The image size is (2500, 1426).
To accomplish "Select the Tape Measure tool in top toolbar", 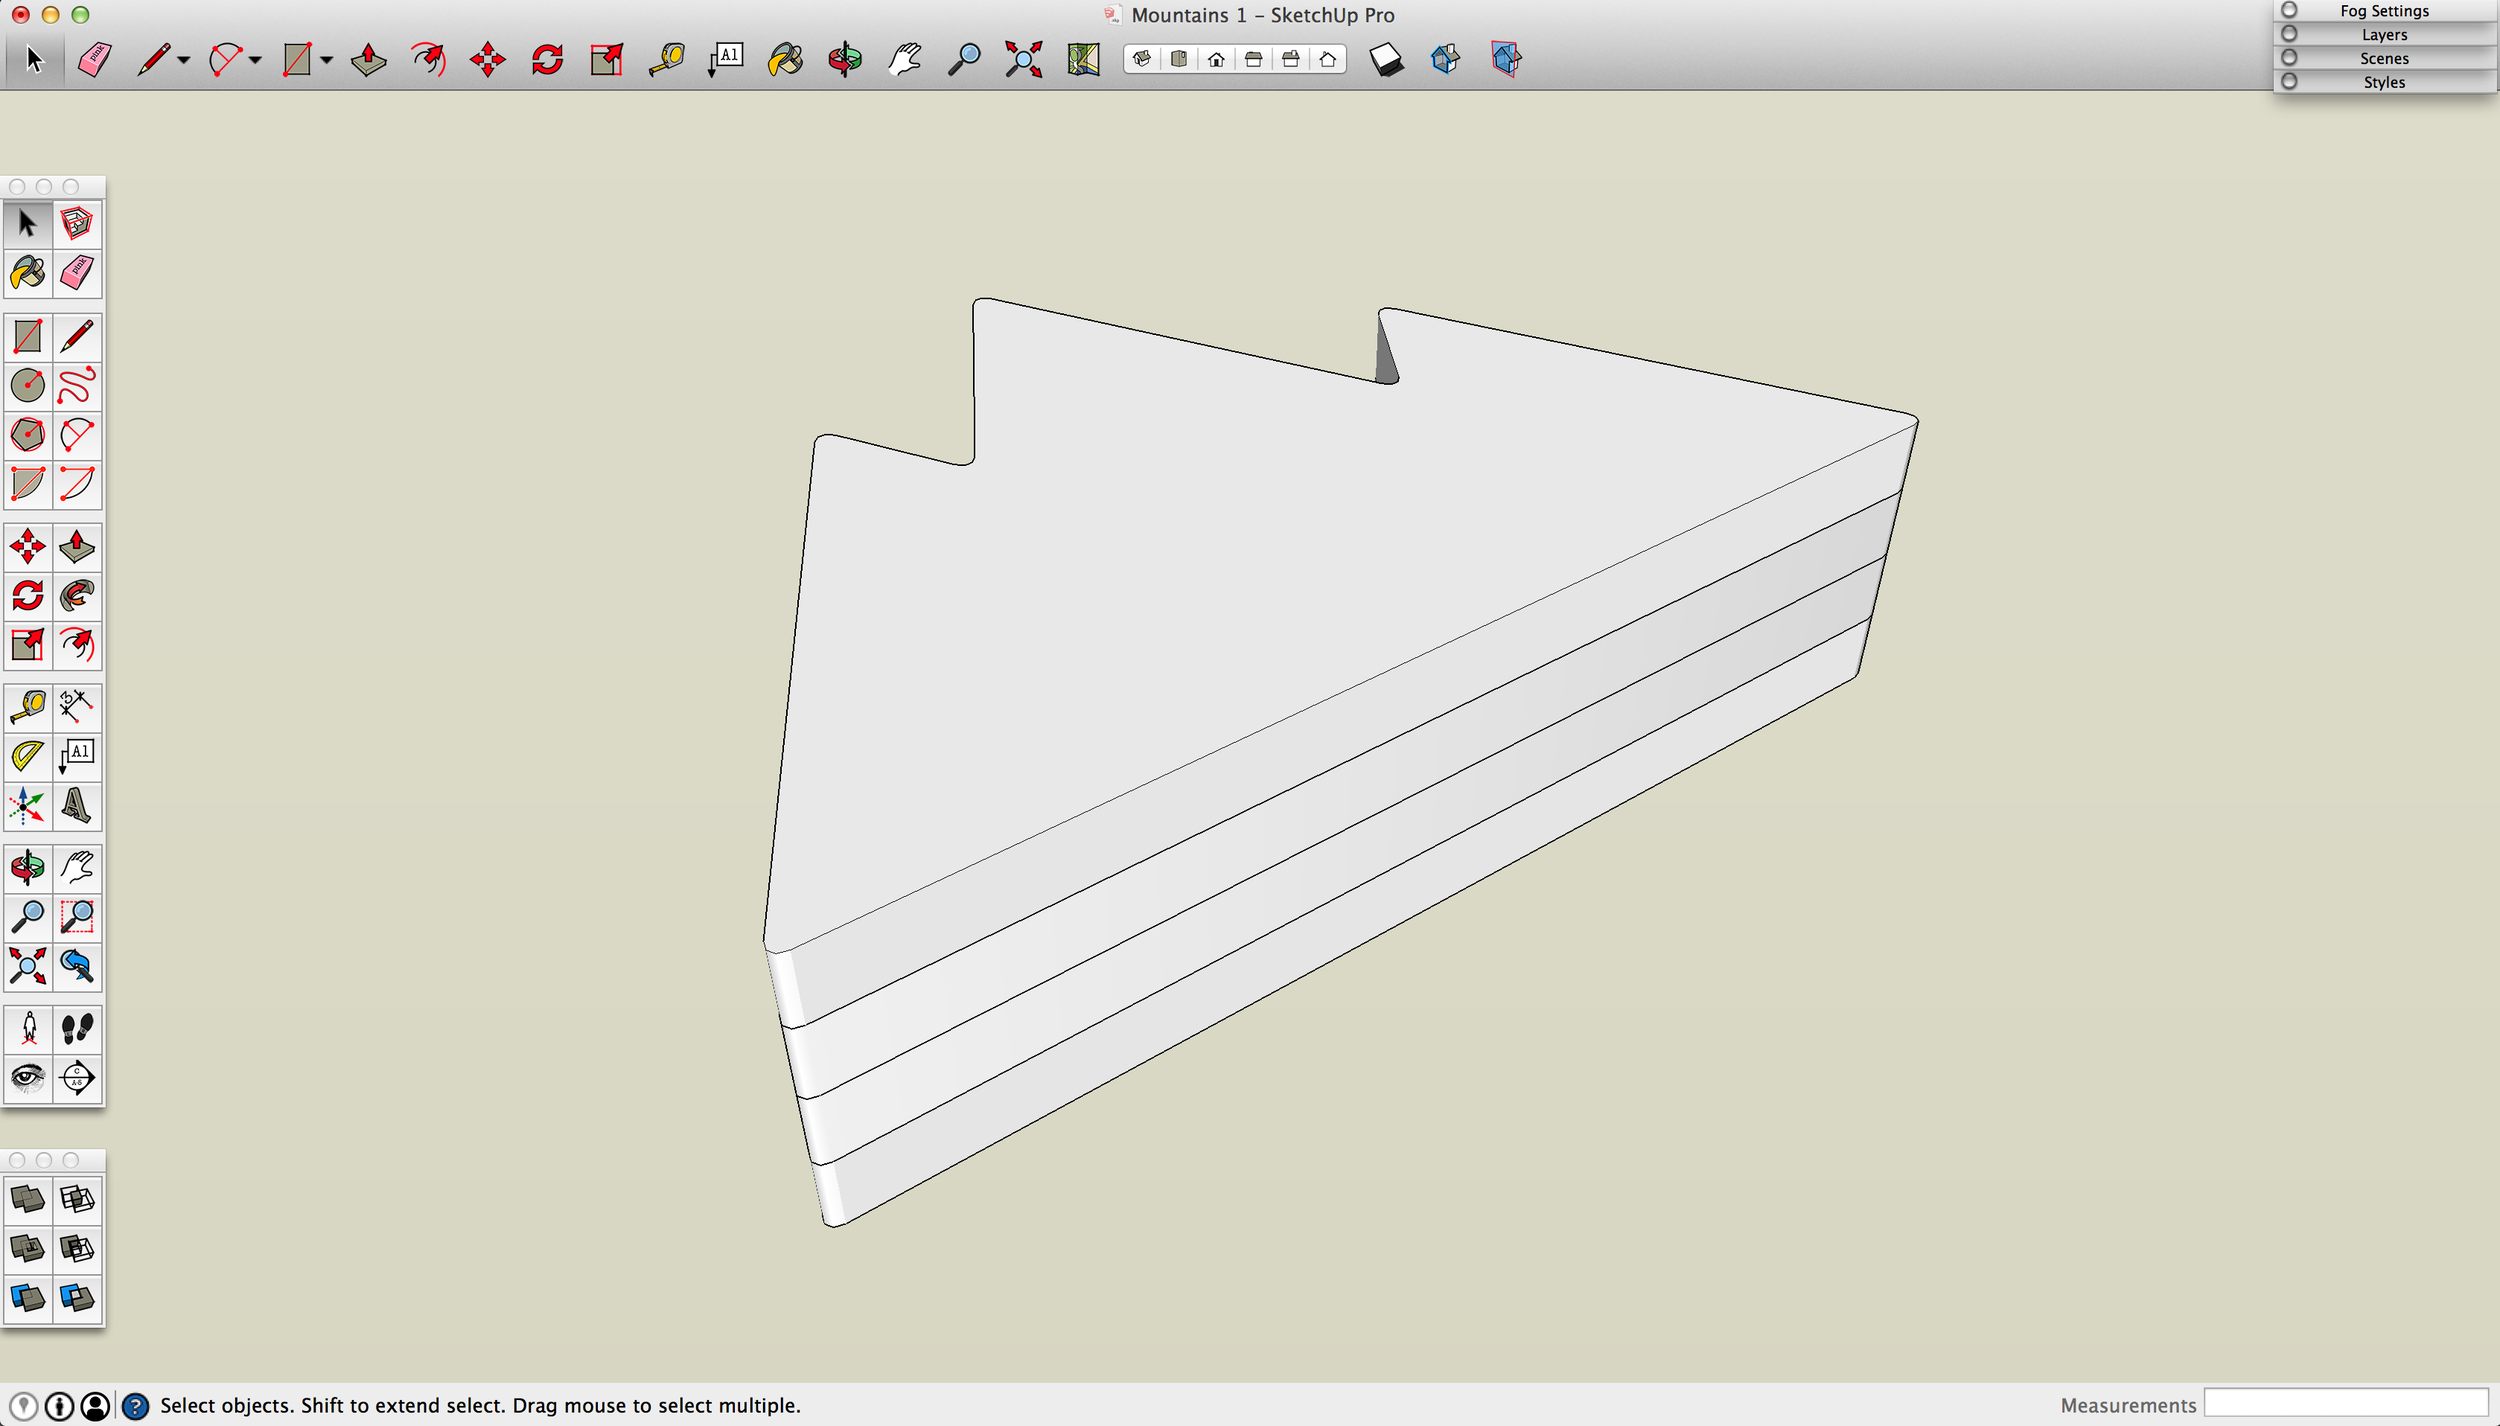I will [x=666, y=59].
